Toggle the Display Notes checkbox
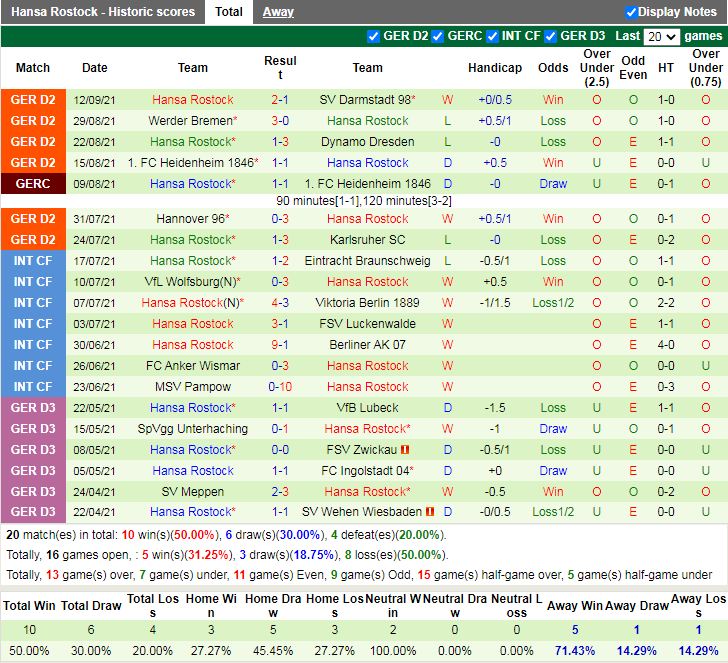The image size is (728, 663). [631, 12]
